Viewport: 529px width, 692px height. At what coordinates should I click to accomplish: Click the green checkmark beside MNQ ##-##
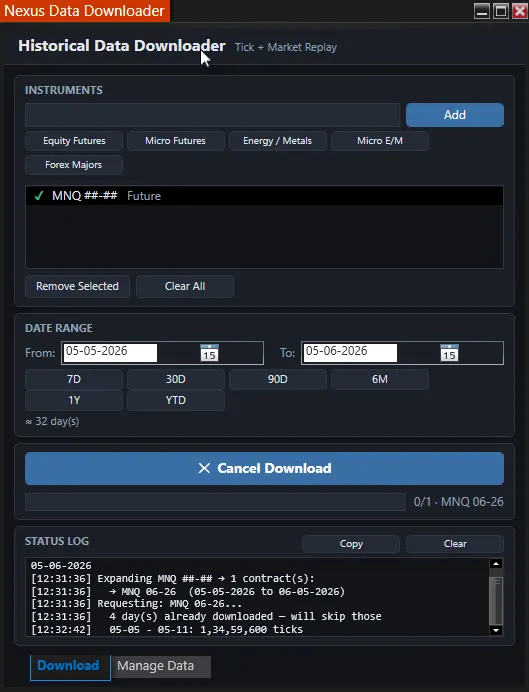click(x=39, y=196)
